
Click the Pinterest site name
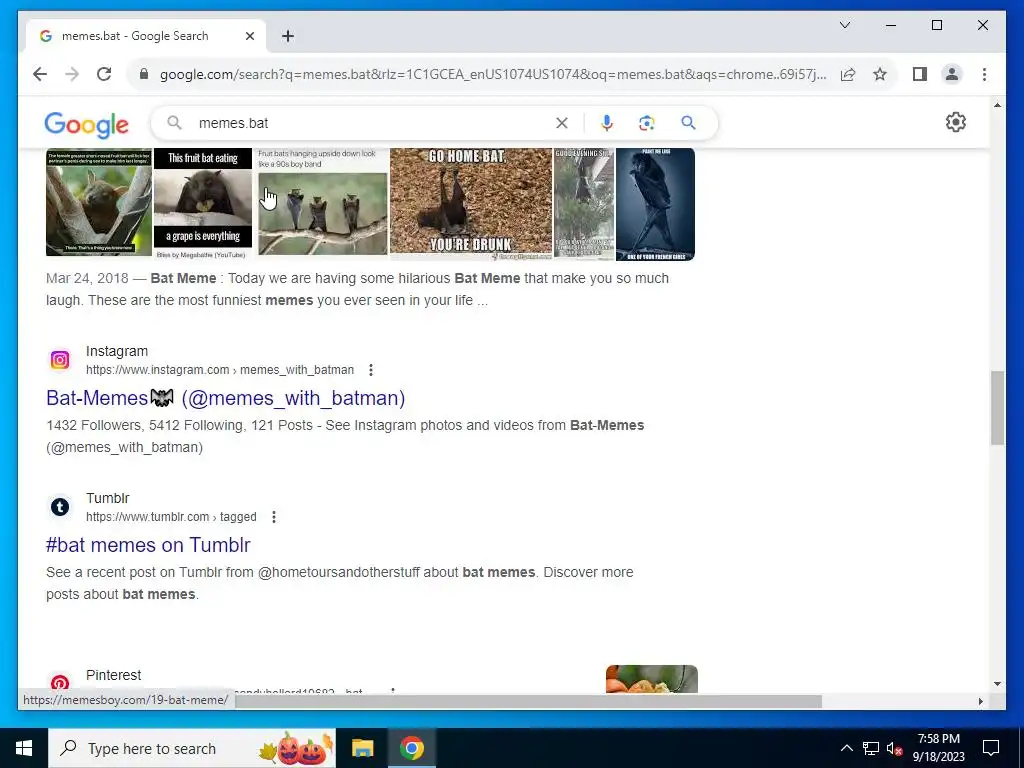[114, 675]
